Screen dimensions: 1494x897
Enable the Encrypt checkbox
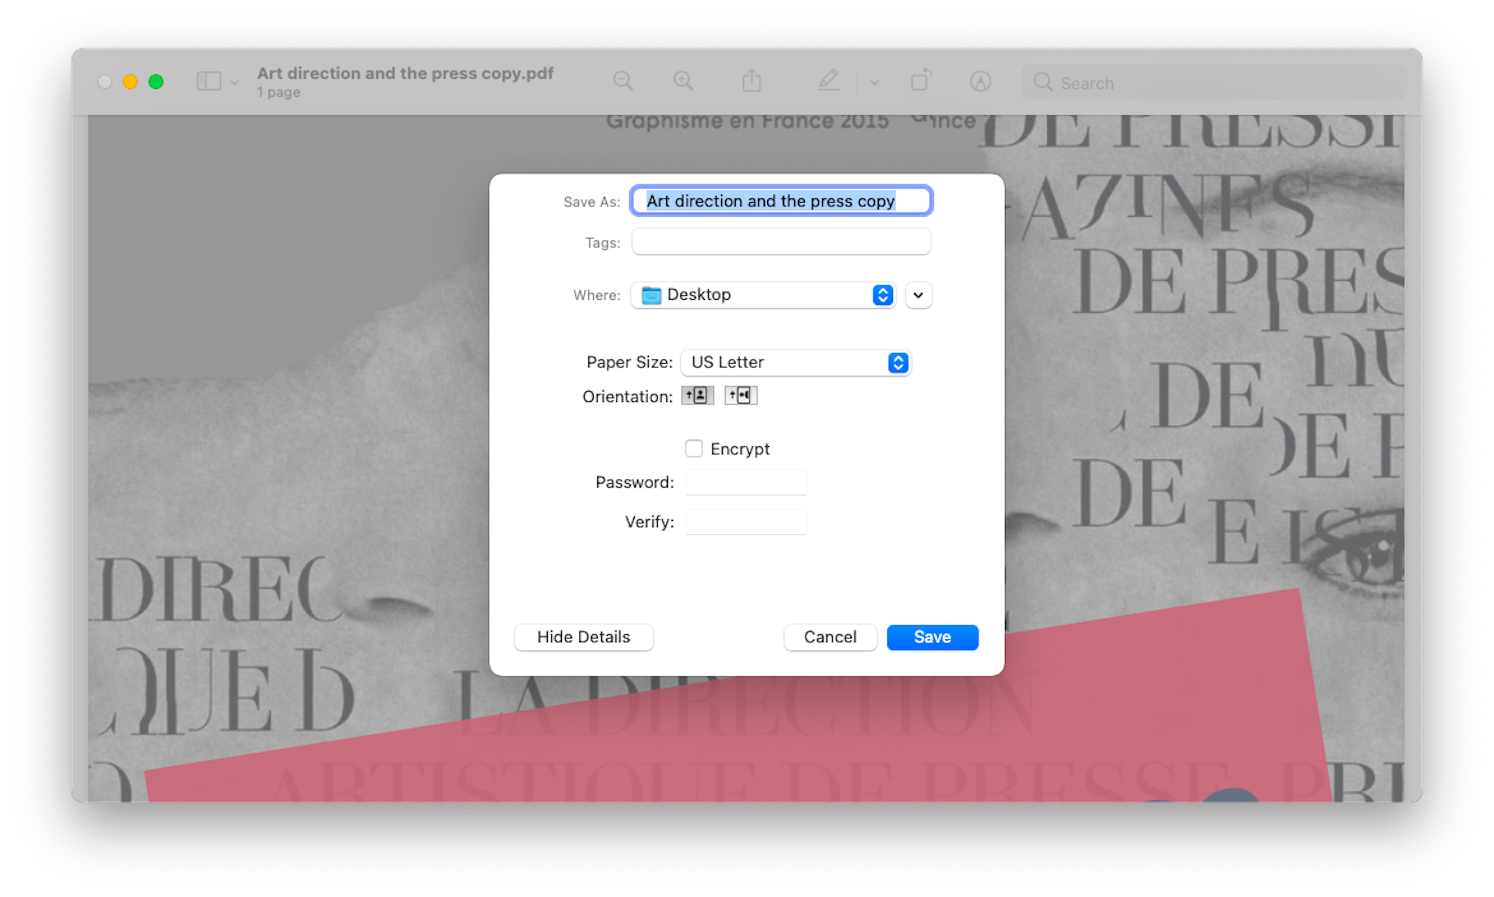pyautogui.click(x=694, y=448)
